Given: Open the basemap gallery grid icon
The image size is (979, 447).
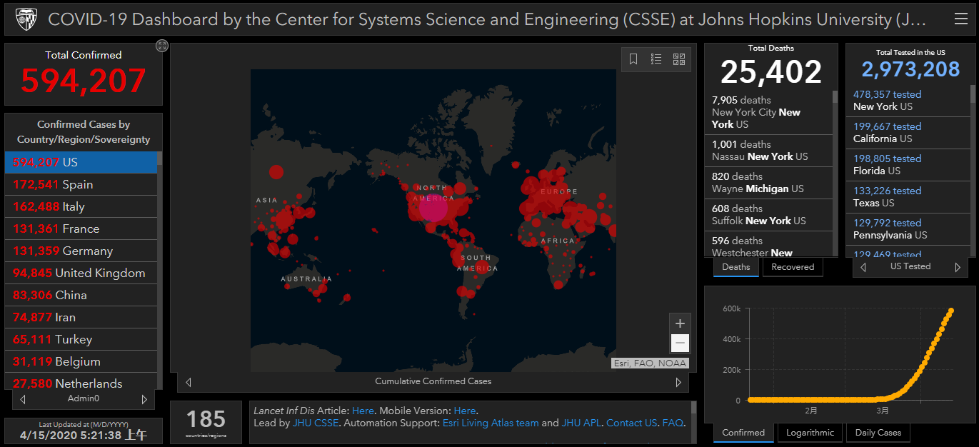Looking at the screenshot, I should click(679, 59).
